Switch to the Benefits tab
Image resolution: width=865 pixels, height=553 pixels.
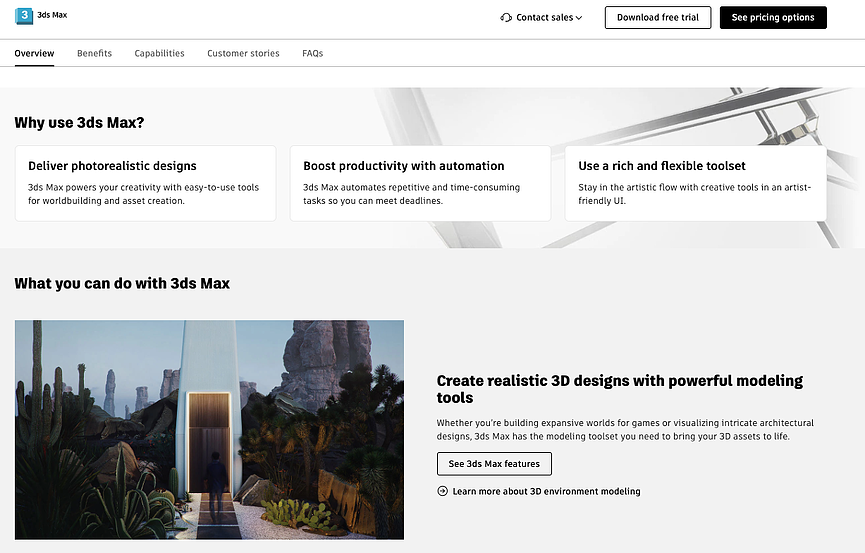click(94, 54)
